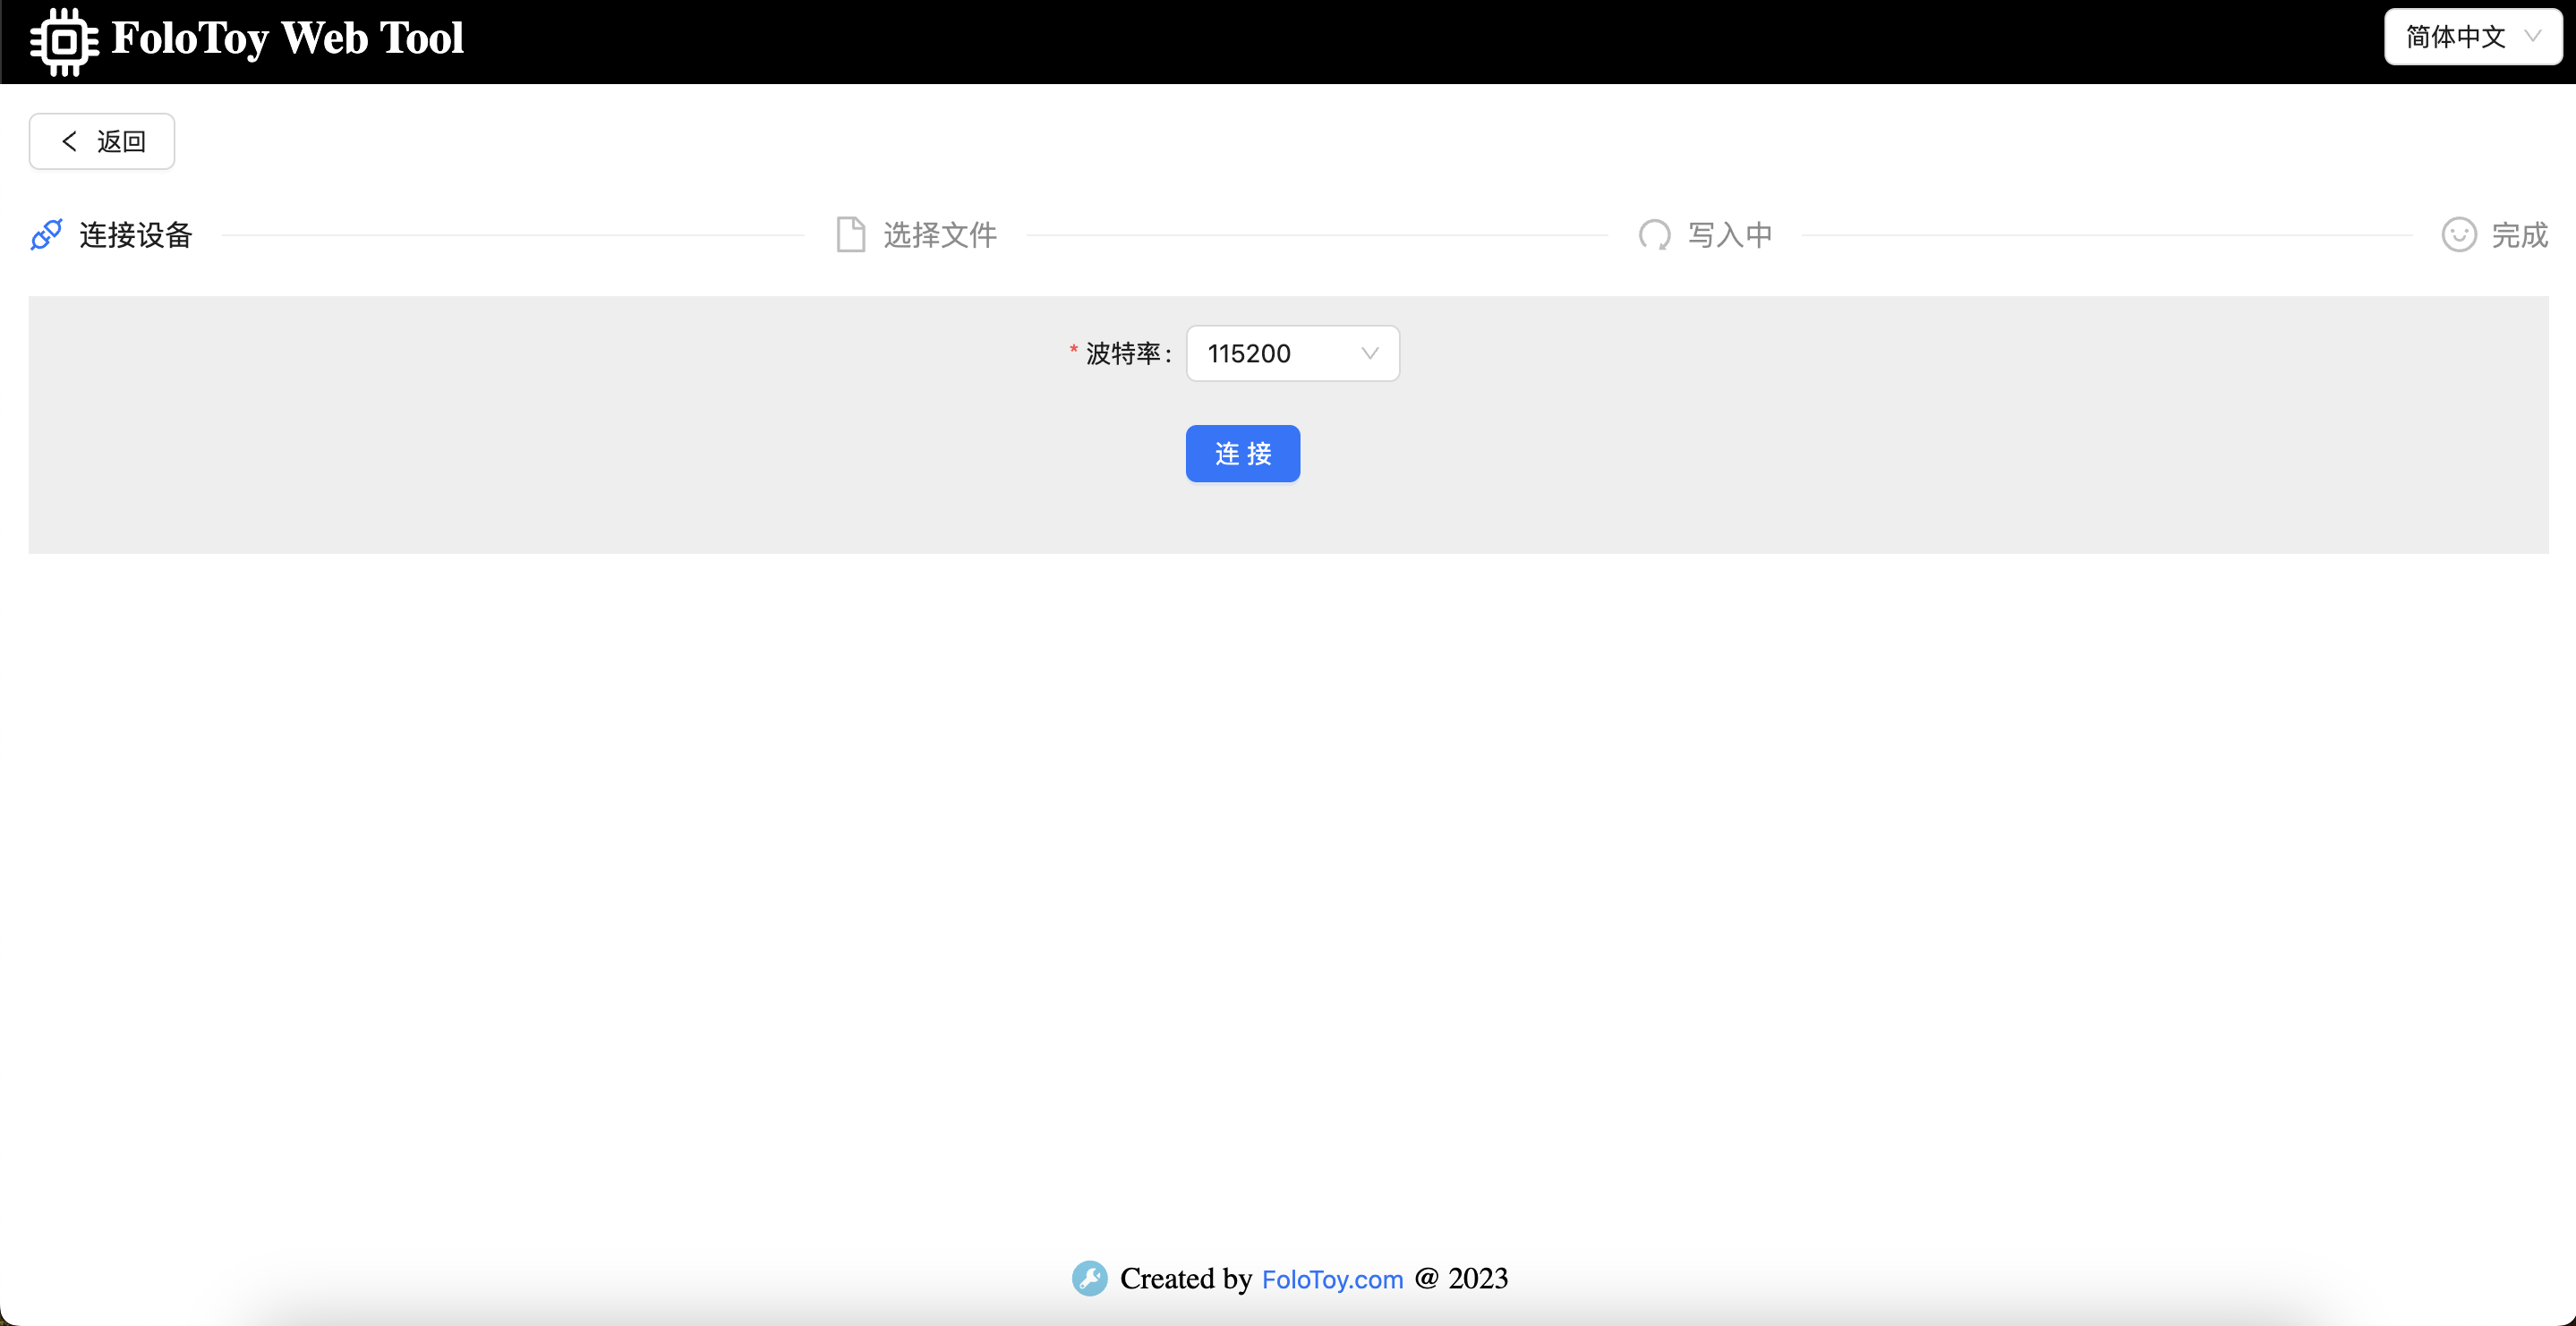Open the 简体中文 language dropdown
The image size is (2576, 1326).
click(x=2473, y=36)
